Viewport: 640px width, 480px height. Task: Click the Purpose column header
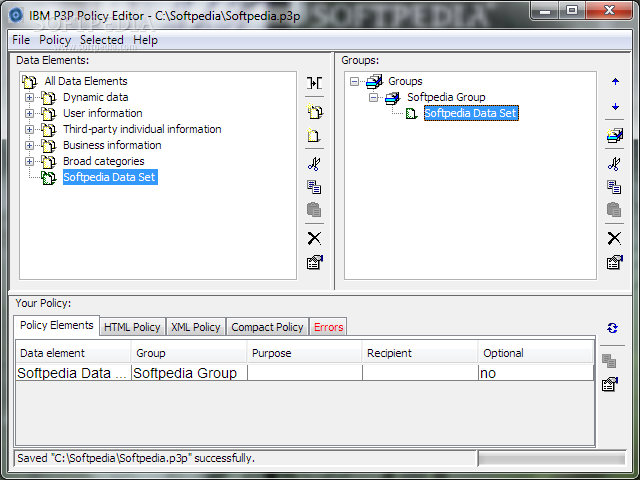[x=304, y=353]
